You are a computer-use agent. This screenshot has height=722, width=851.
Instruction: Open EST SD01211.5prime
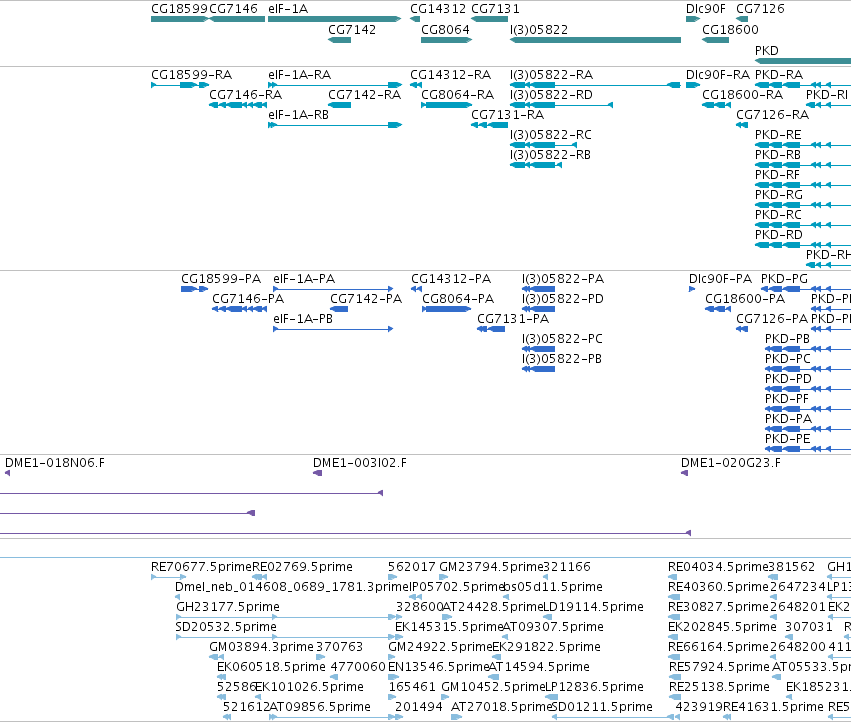(x=601, y=707)
